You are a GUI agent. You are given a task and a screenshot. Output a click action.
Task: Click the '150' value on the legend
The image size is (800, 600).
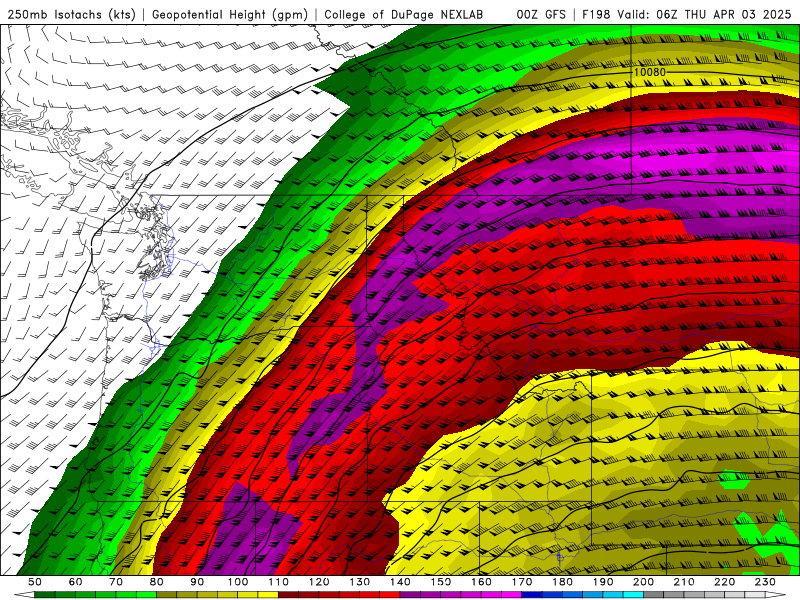441,582
